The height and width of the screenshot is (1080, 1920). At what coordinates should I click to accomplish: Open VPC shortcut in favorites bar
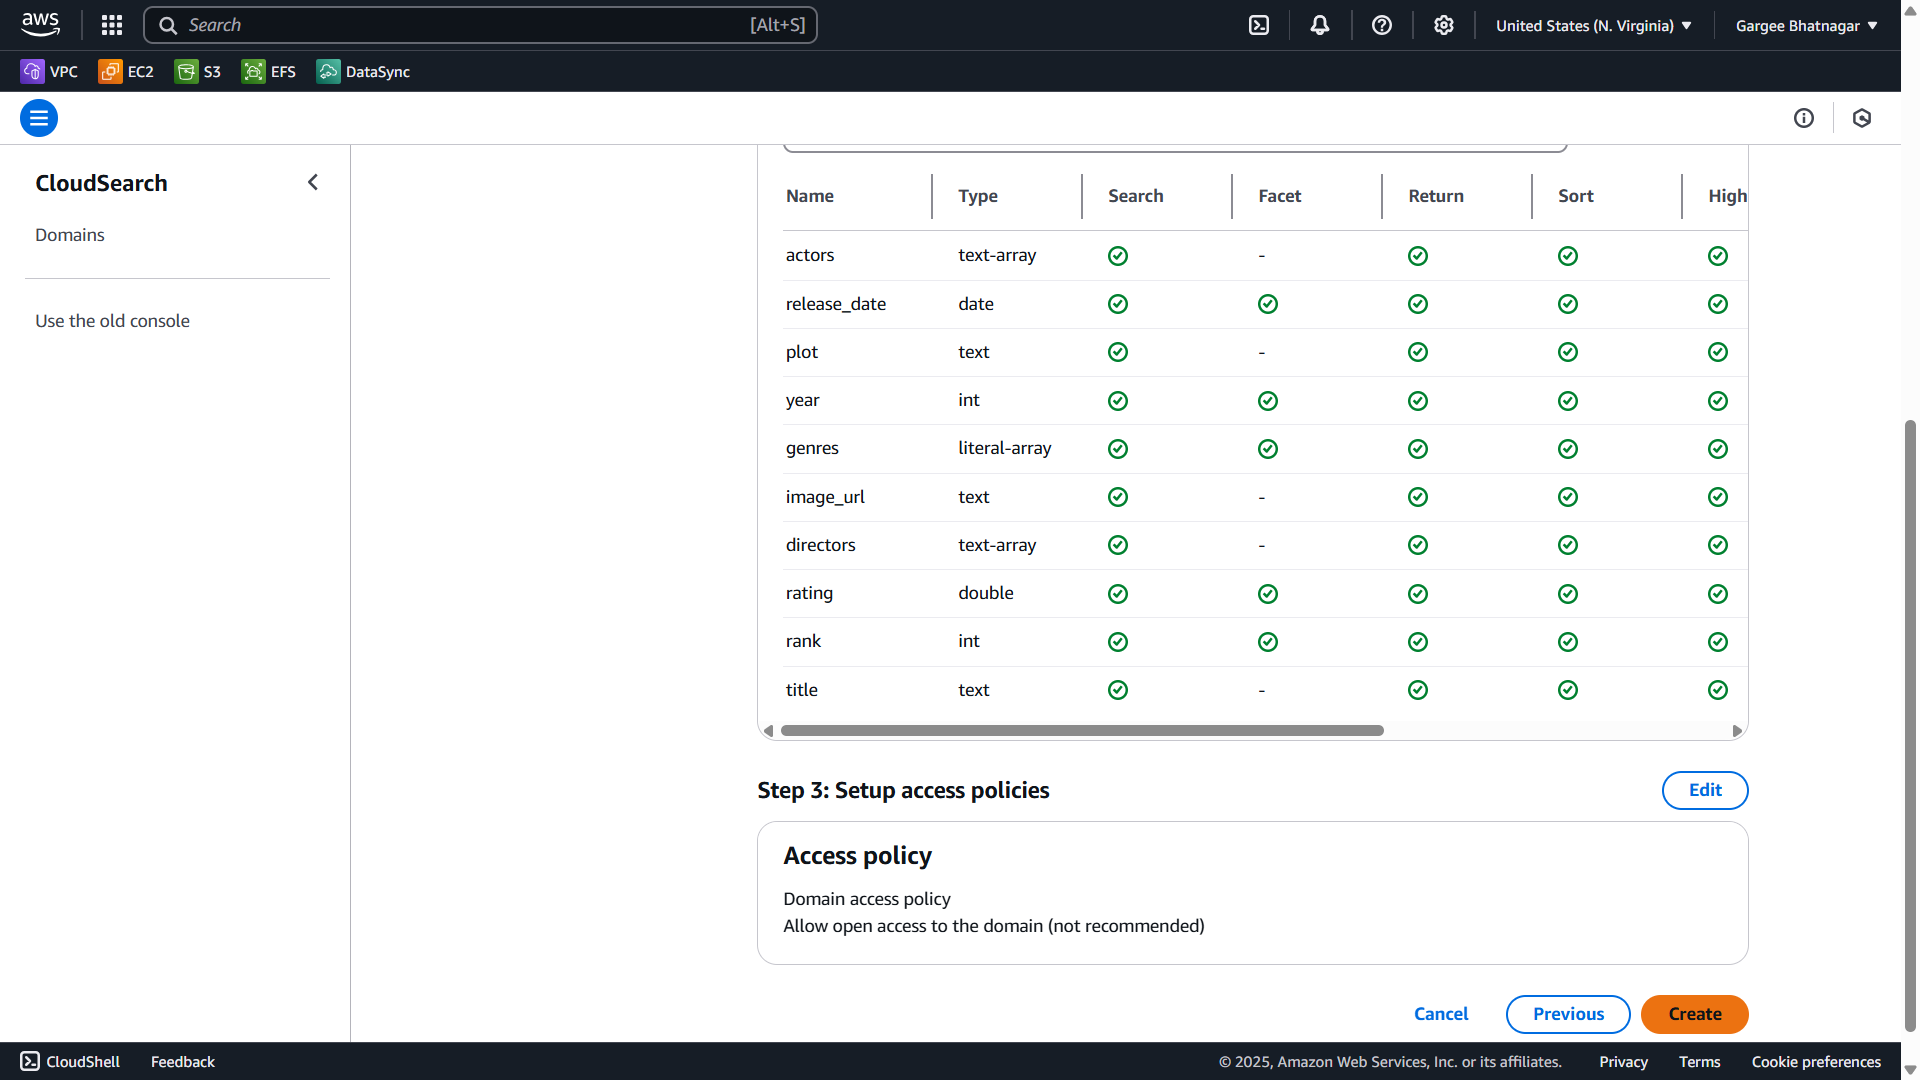point(49,71)
